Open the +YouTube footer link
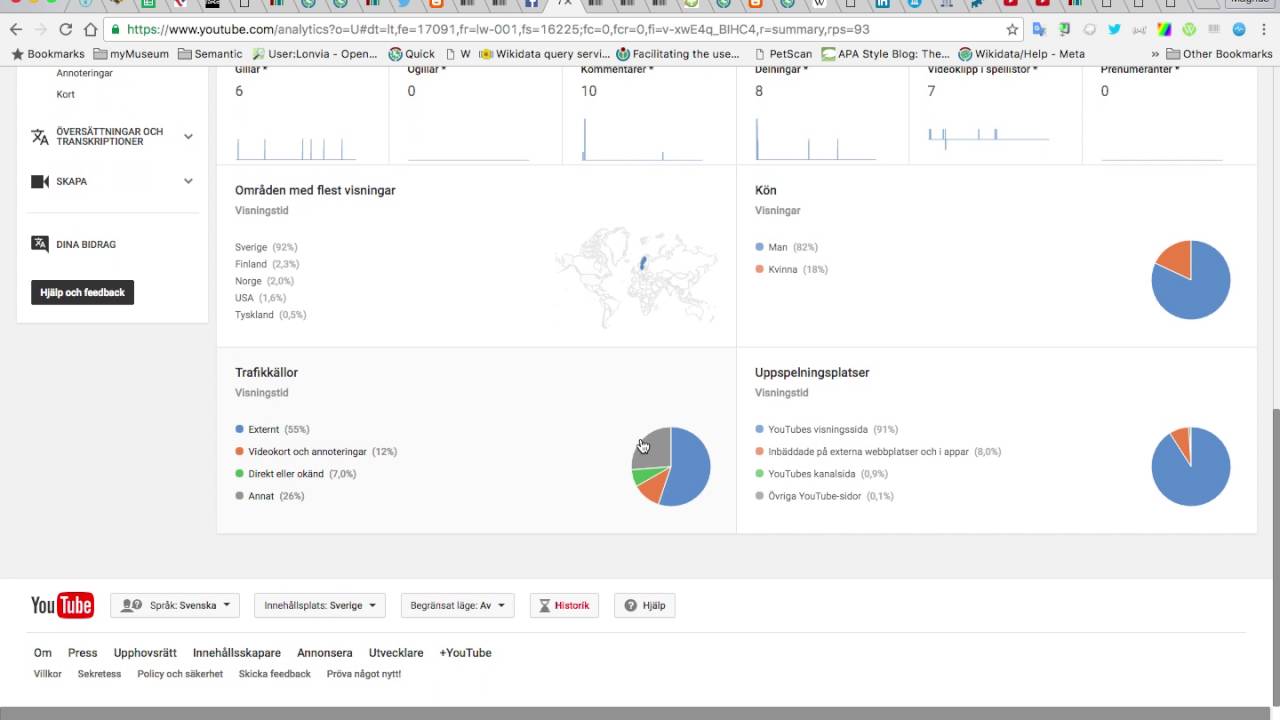 [465, 653]
